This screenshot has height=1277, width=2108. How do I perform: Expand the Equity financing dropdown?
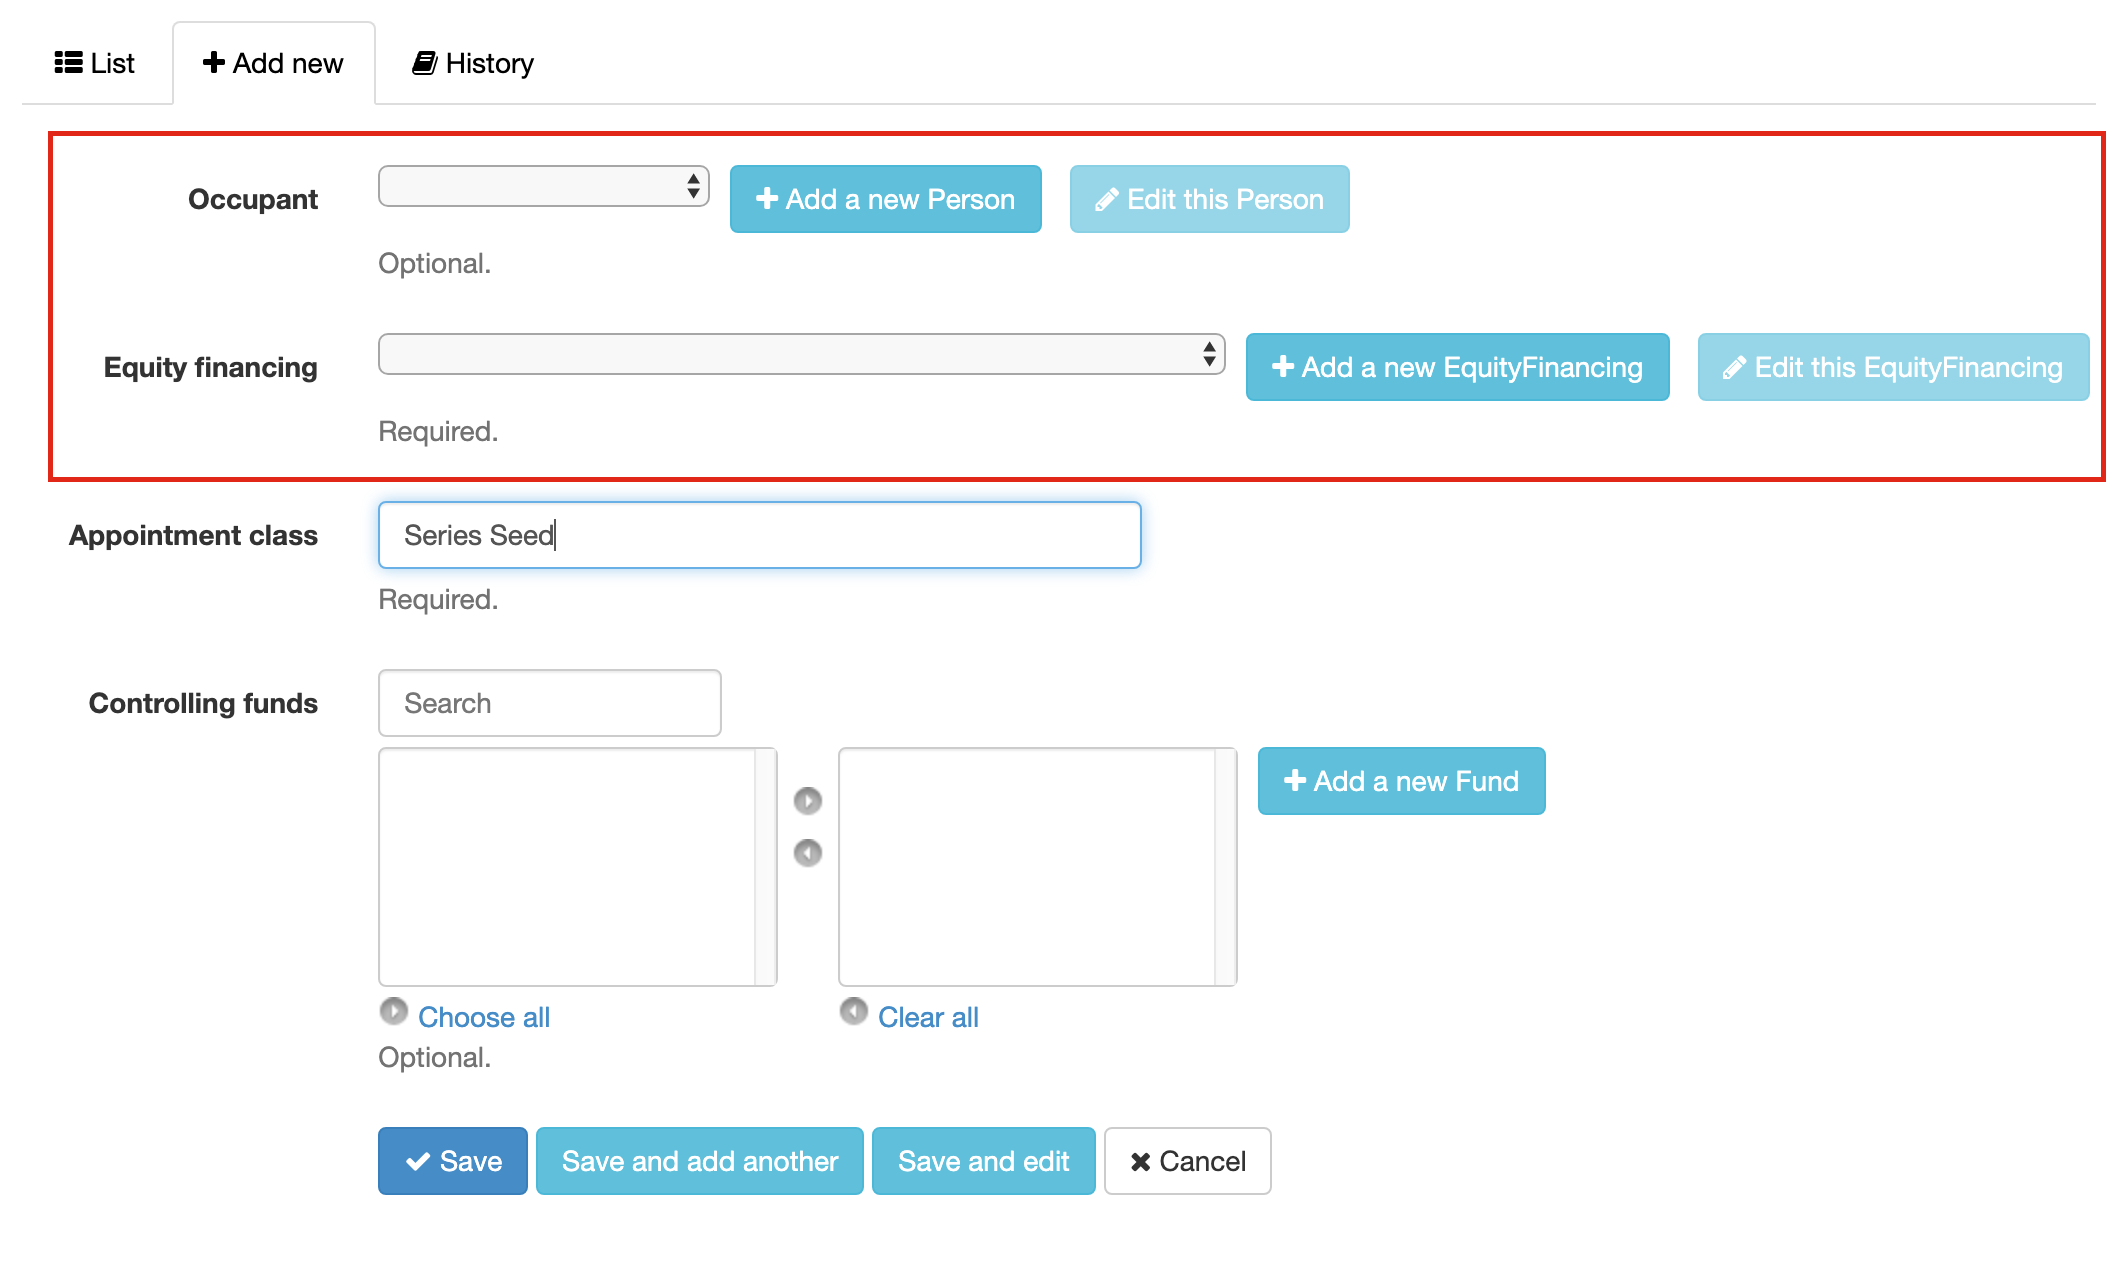point(801,355)
